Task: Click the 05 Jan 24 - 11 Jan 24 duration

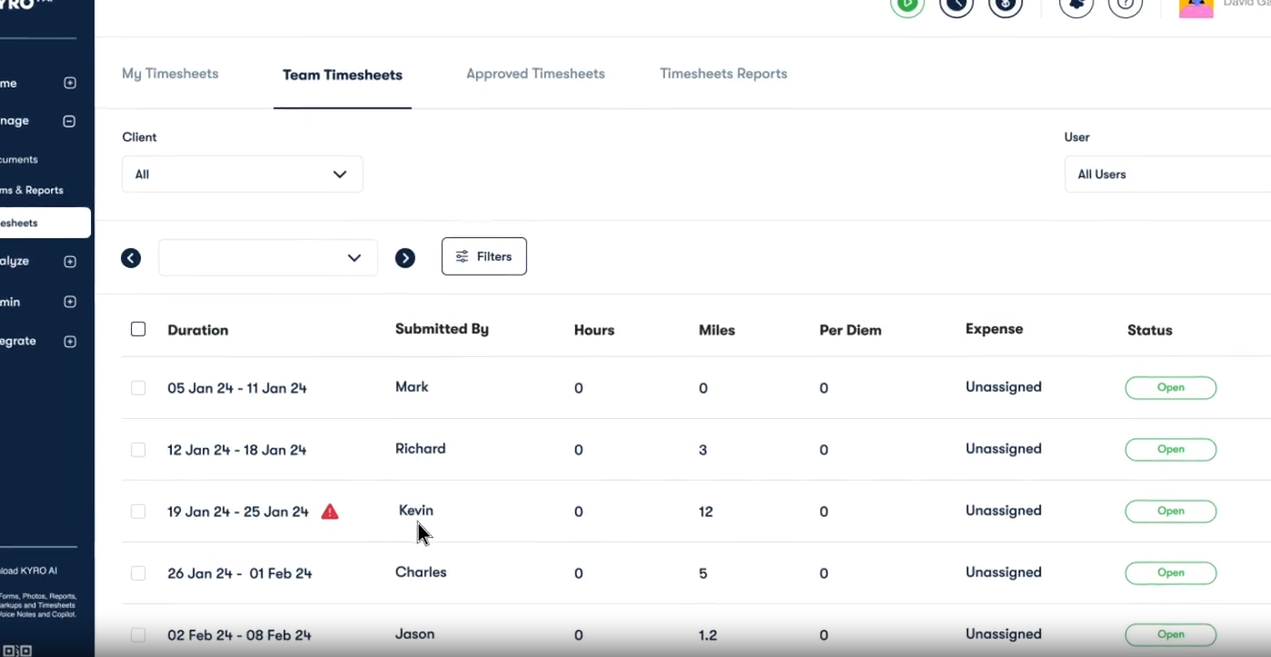Action: point(237,388)
